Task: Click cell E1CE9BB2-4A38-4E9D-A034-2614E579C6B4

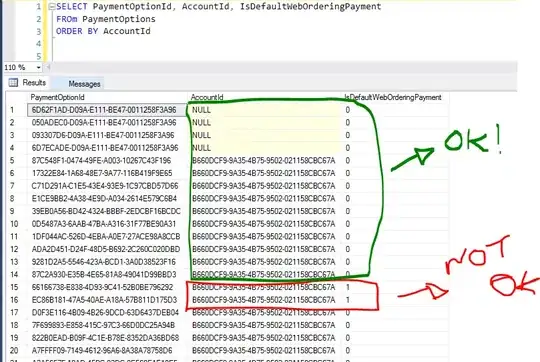Action: (x=107, y=199)
